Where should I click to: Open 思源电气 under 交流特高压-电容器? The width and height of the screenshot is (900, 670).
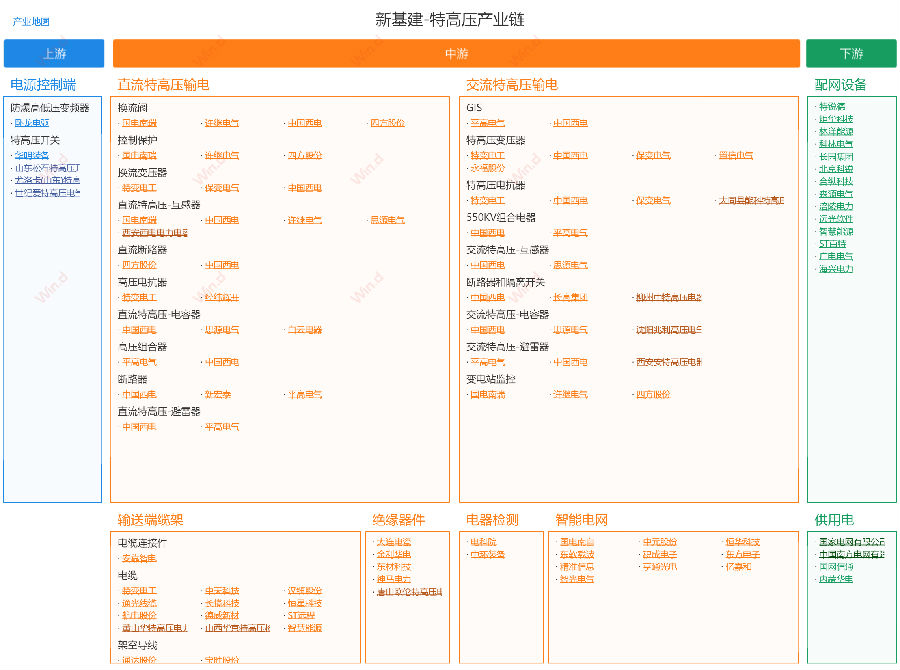[x=570, y=330]
